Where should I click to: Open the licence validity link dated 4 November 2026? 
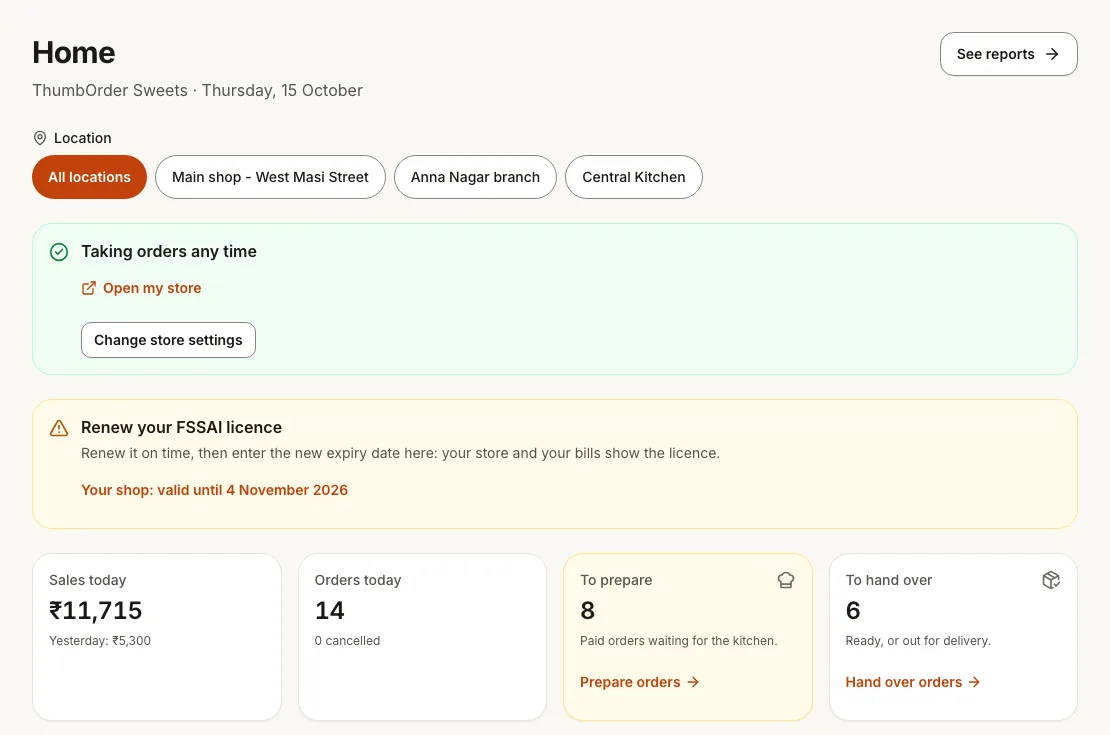click(x=214, y=490)
